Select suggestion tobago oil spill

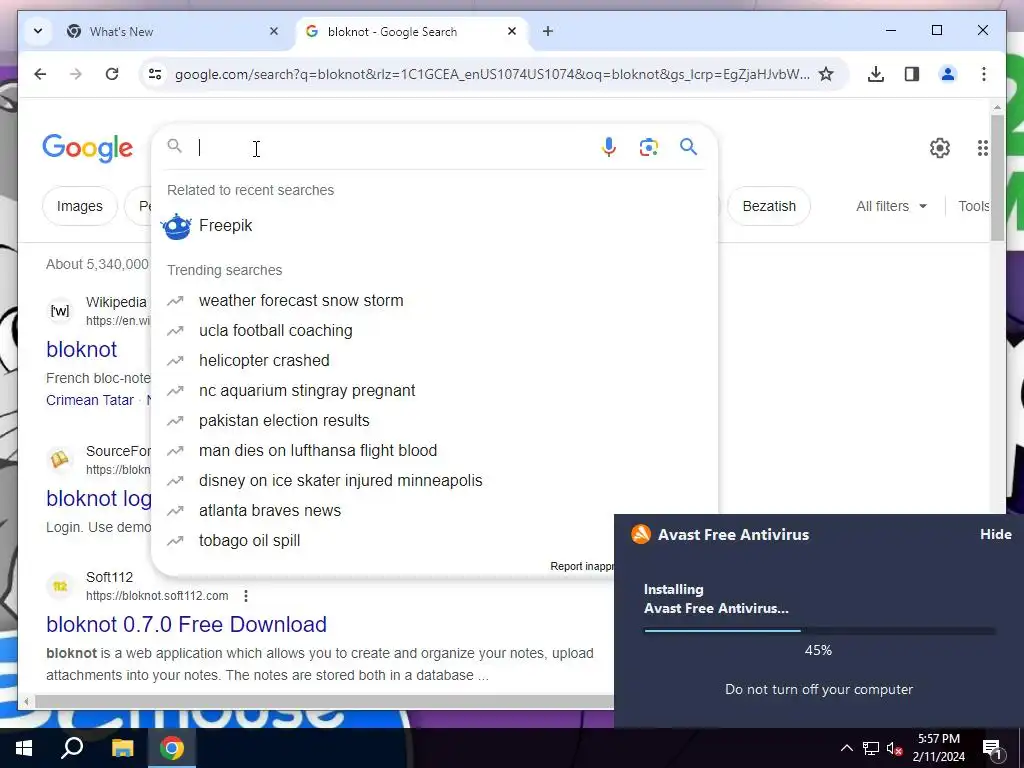tap(383, 541)
